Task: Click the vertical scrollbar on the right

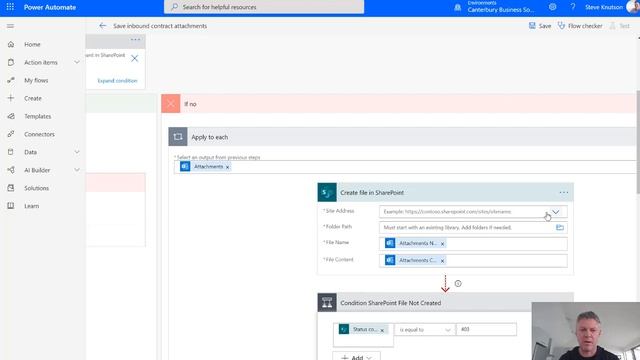Action: pyautogui.click(x=638, y=142)
